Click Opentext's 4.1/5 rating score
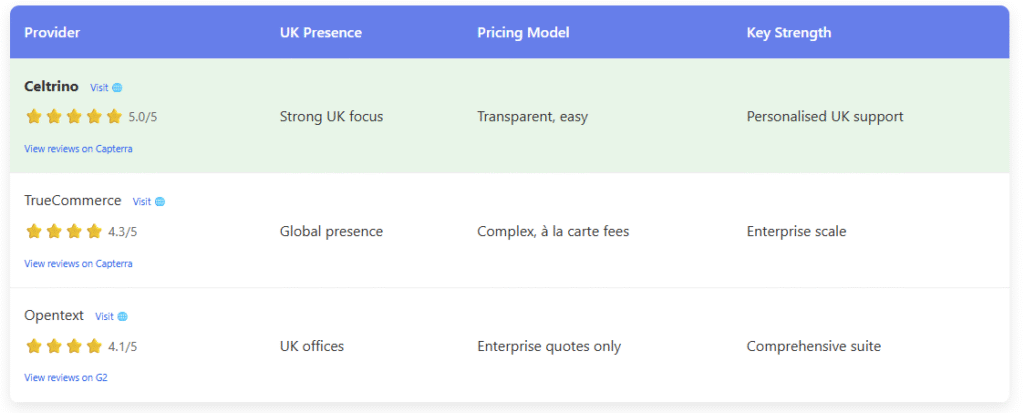1024x413 pixels. click(123, 348)
